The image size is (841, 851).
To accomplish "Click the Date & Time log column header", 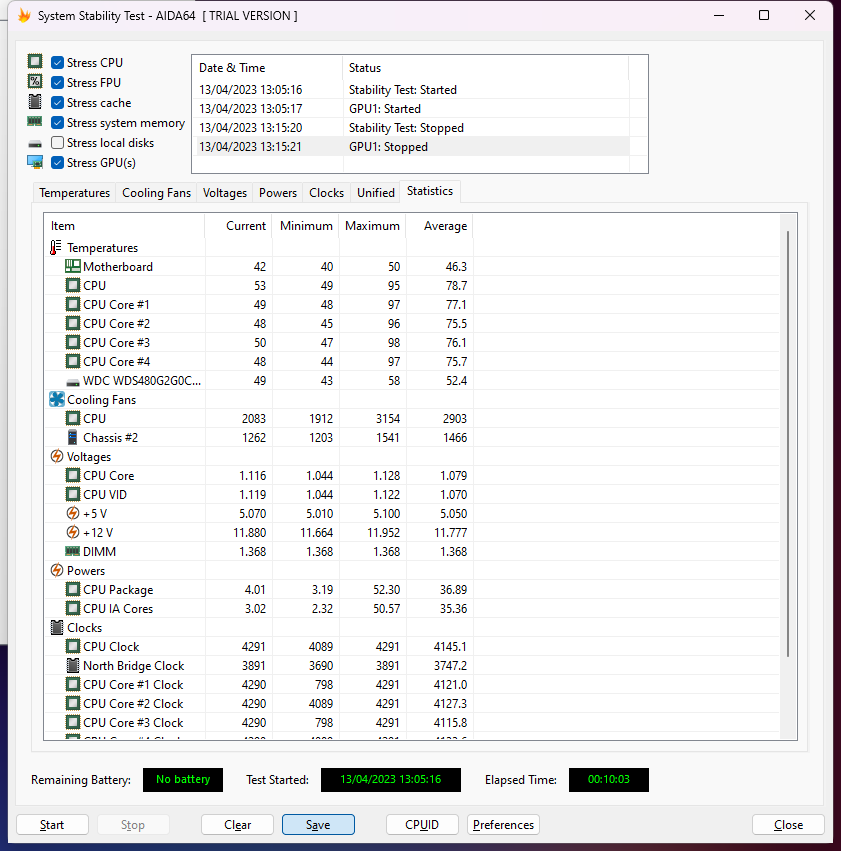I will click(267, 68).
